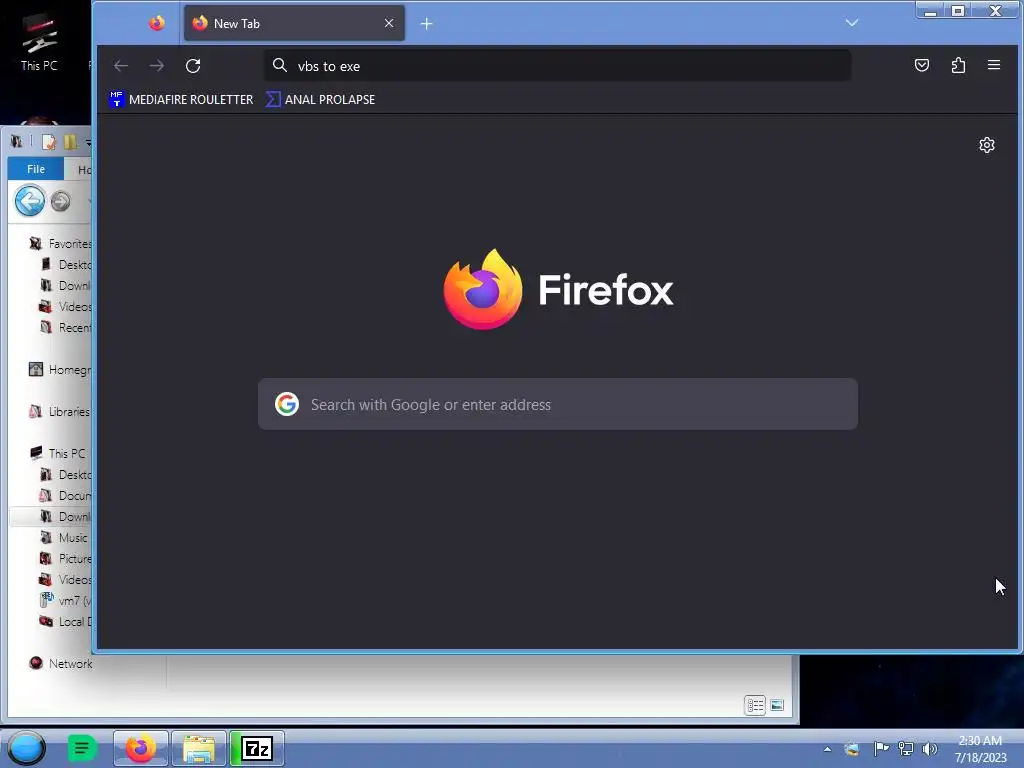
Task: Click the address bar containing vbs to exe
Action: click(x=557, y=66)
